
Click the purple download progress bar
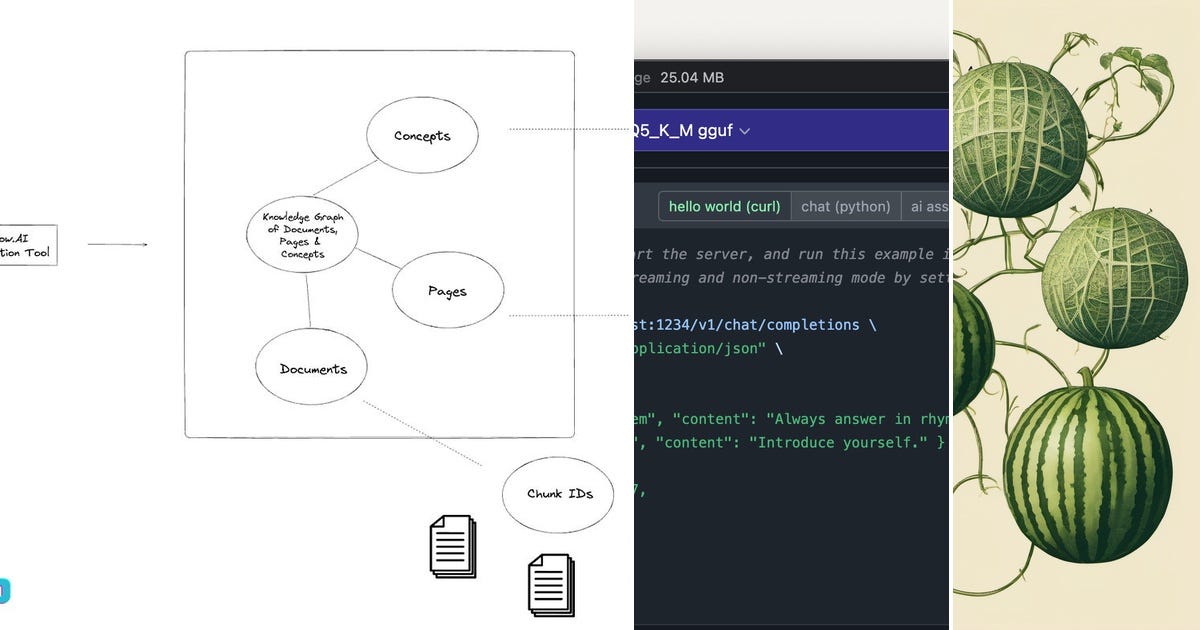click(790, 130)
